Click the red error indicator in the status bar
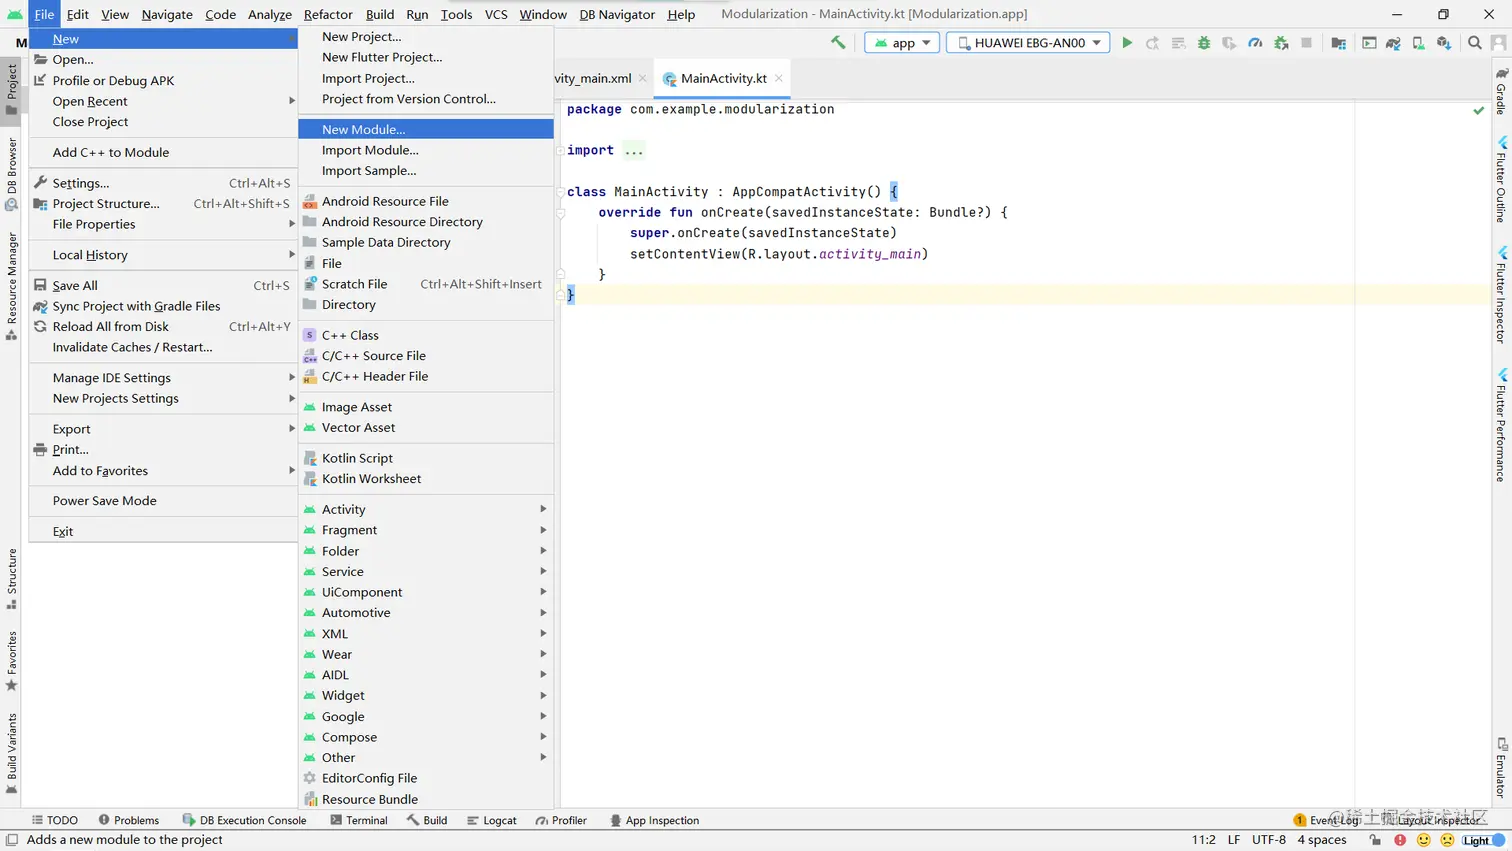 1400,840
